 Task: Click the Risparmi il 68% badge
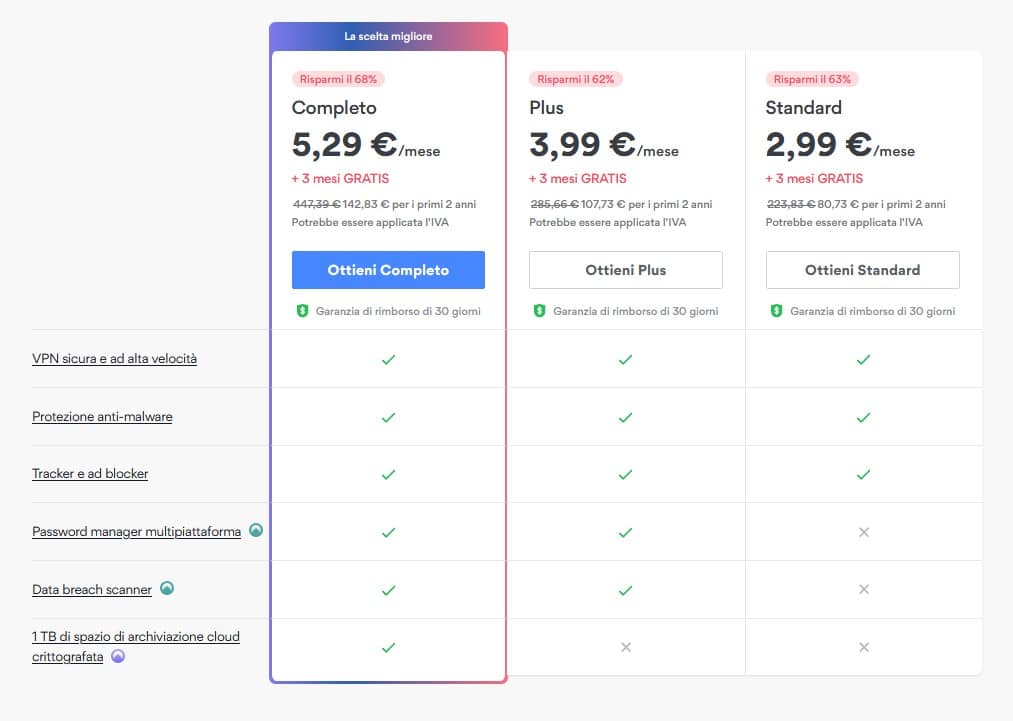point(339,79)
